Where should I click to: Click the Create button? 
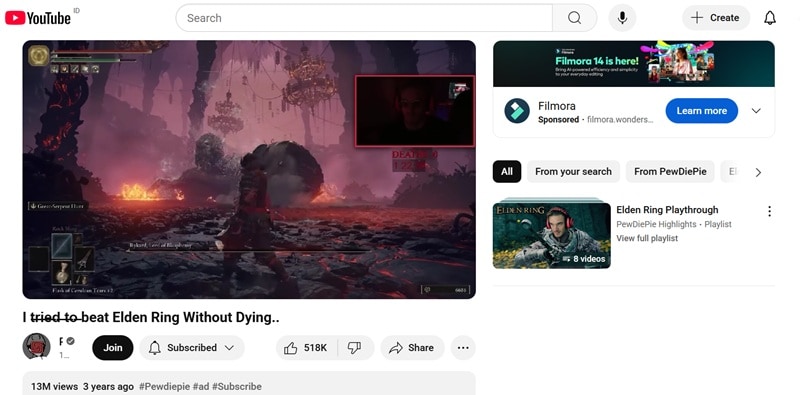point(716,18)
